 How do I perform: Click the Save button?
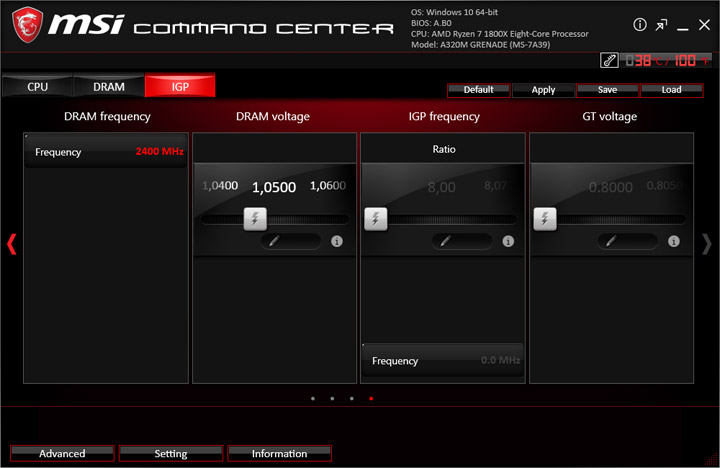tap(608, 90)
